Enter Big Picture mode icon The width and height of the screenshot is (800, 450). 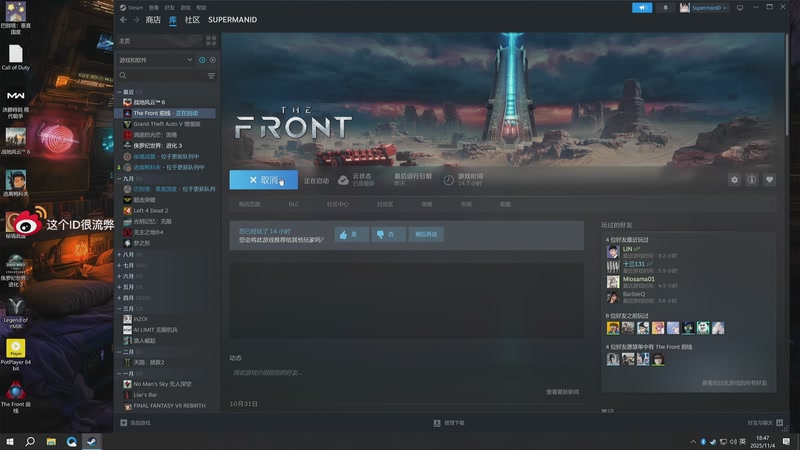740,8
